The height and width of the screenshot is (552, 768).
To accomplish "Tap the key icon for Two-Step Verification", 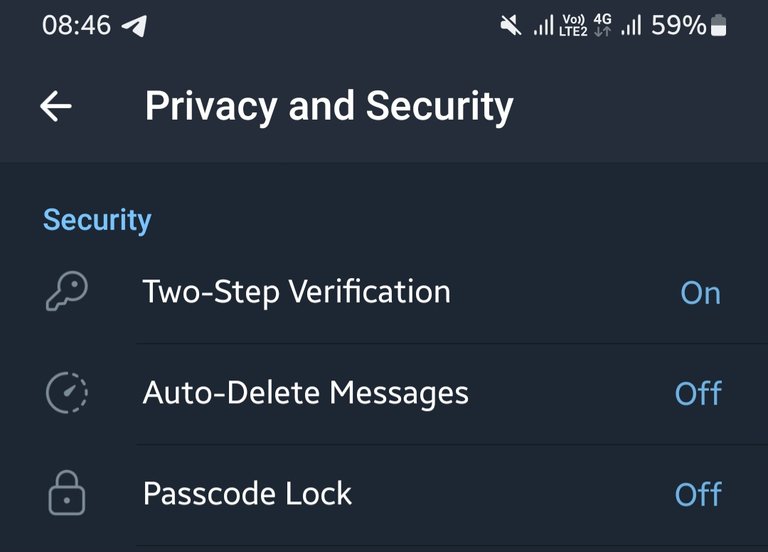I will (x=67, y=291).
